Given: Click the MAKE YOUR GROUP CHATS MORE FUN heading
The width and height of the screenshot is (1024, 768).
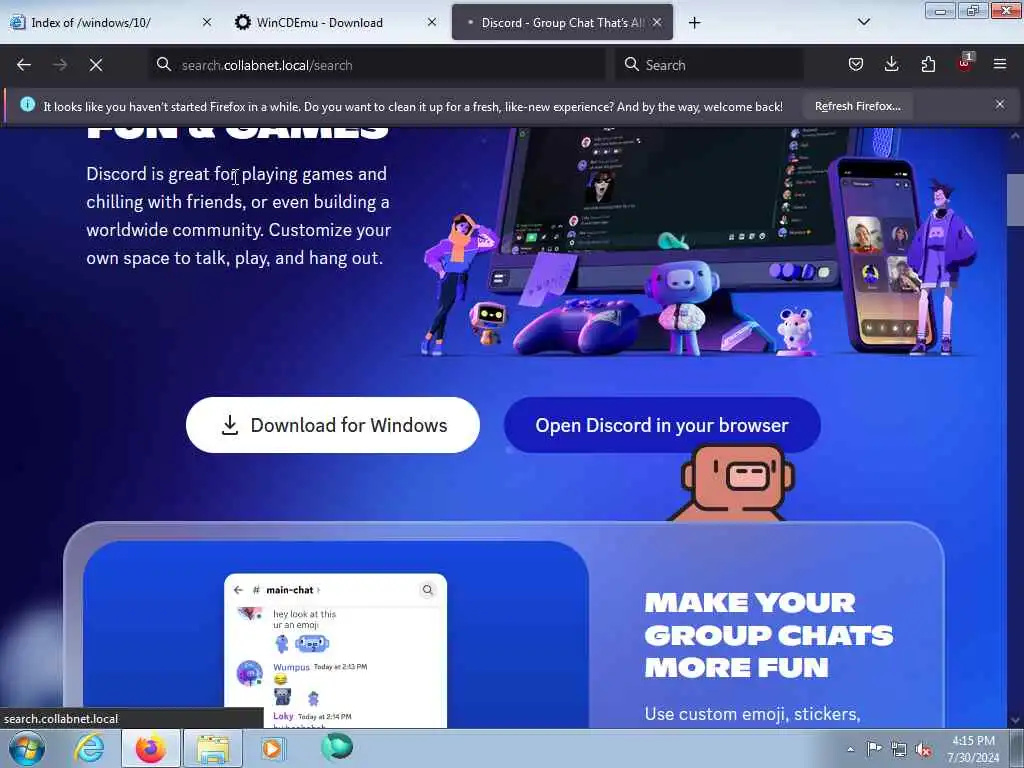Looking at the screenshot, I should pyautogui.click(x=769, y=635).
